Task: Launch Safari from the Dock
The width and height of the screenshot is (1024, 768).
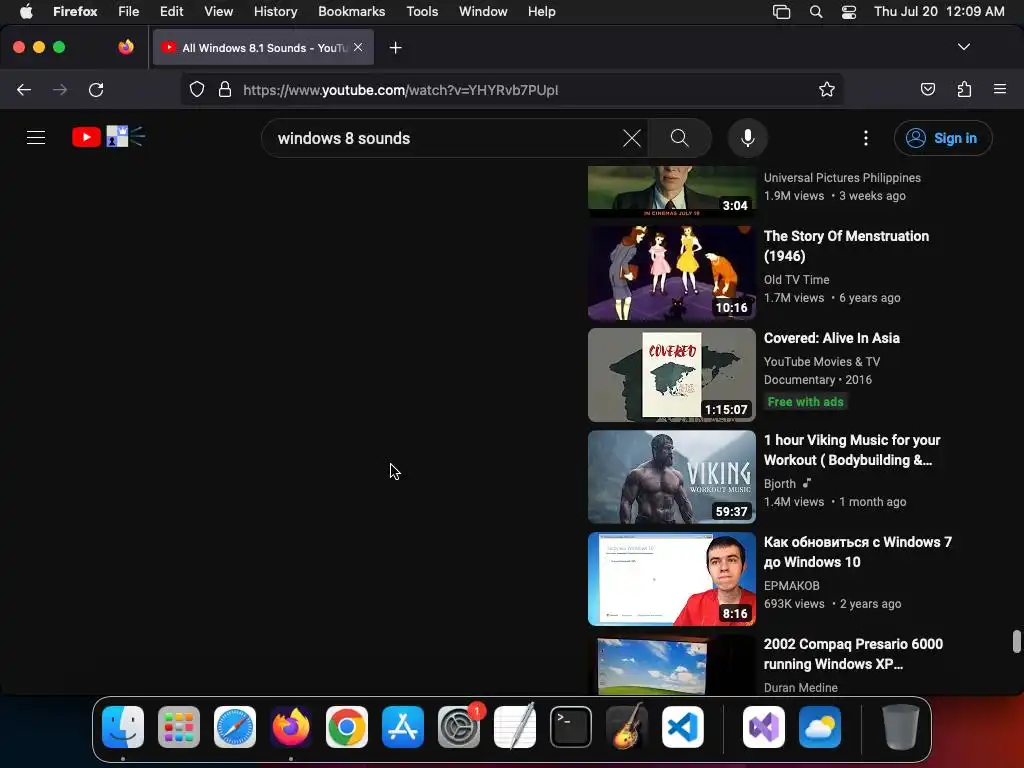Action: 235,727
